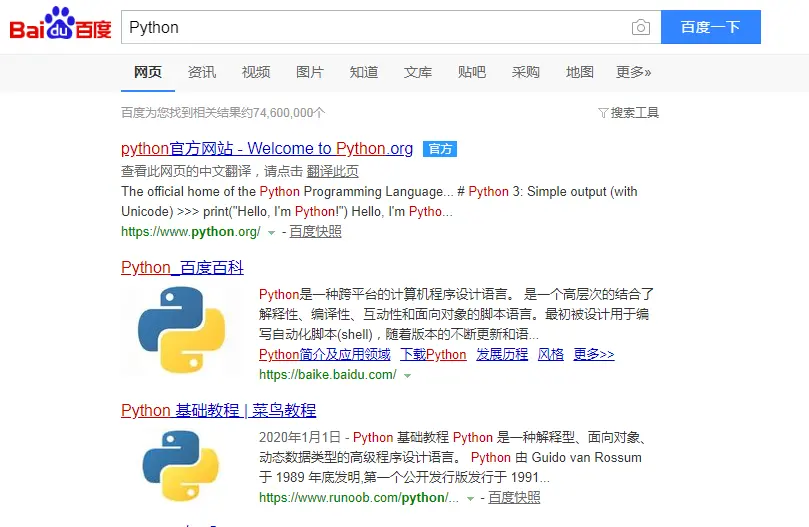Open the 下载Python sublink

click(433, 355)
